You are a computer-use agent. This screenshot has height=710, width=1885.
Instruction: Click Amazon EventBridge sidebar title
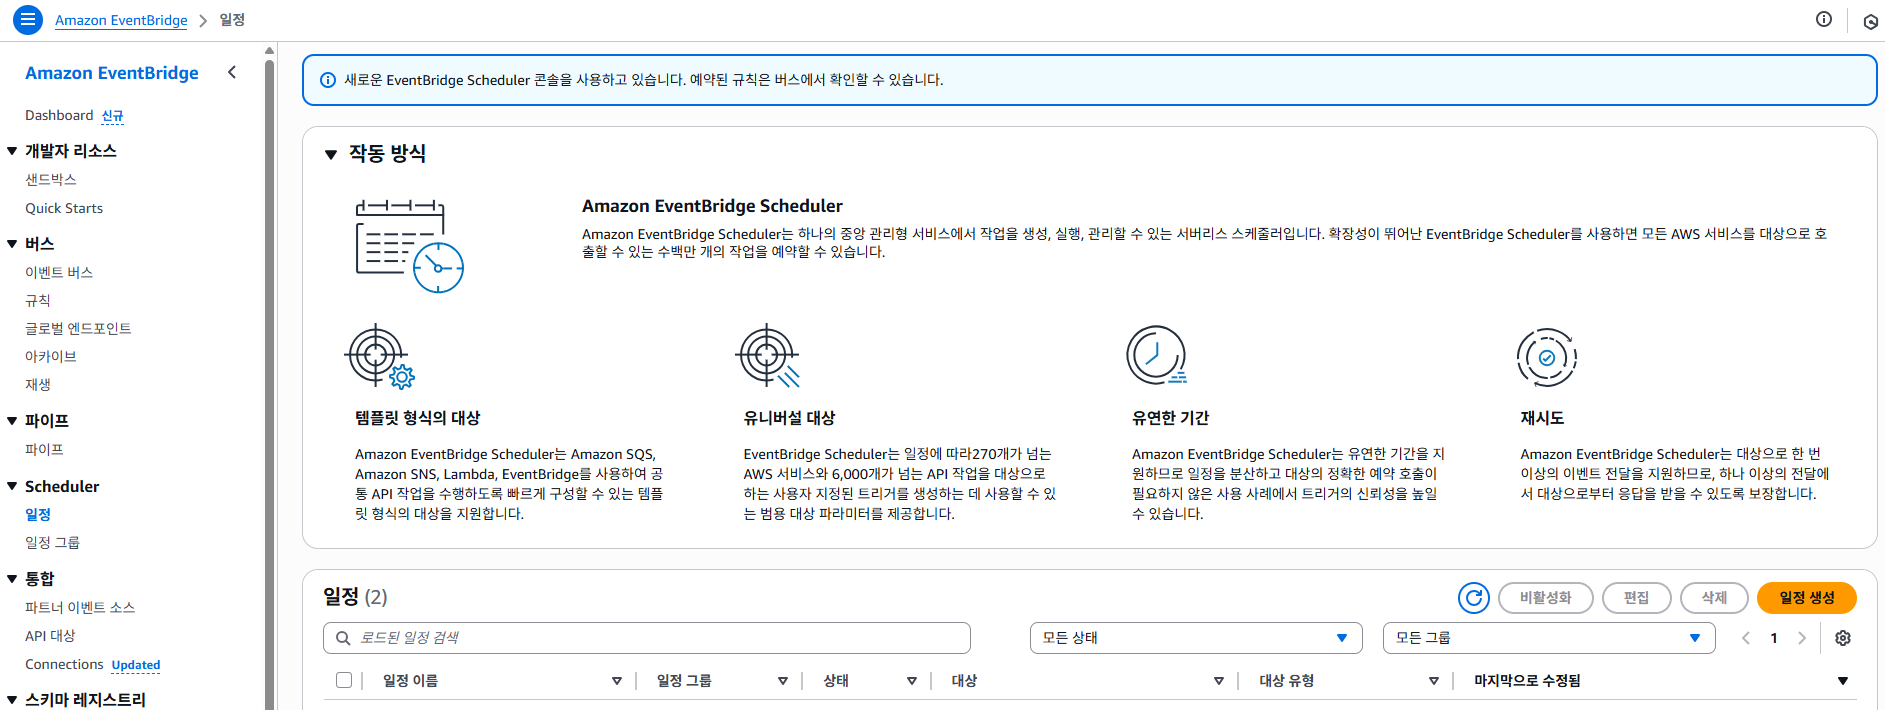tap(112, 73)
